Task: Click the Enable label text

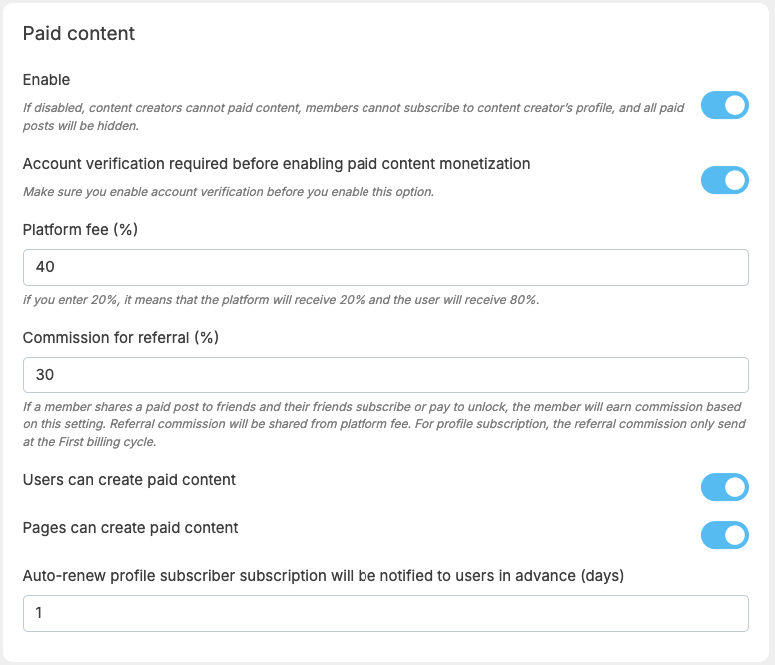Action: (x=46, y=80)
